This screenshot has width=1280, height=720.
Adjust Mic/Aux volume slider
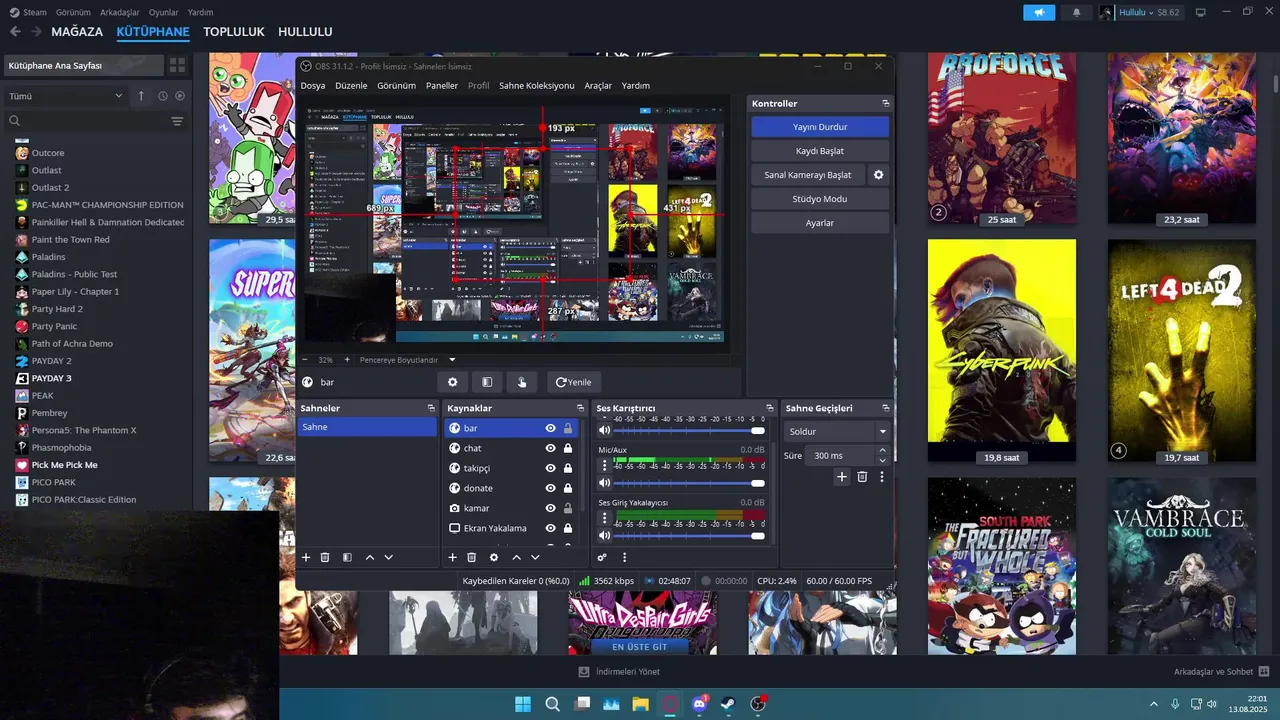coord(688,483)
